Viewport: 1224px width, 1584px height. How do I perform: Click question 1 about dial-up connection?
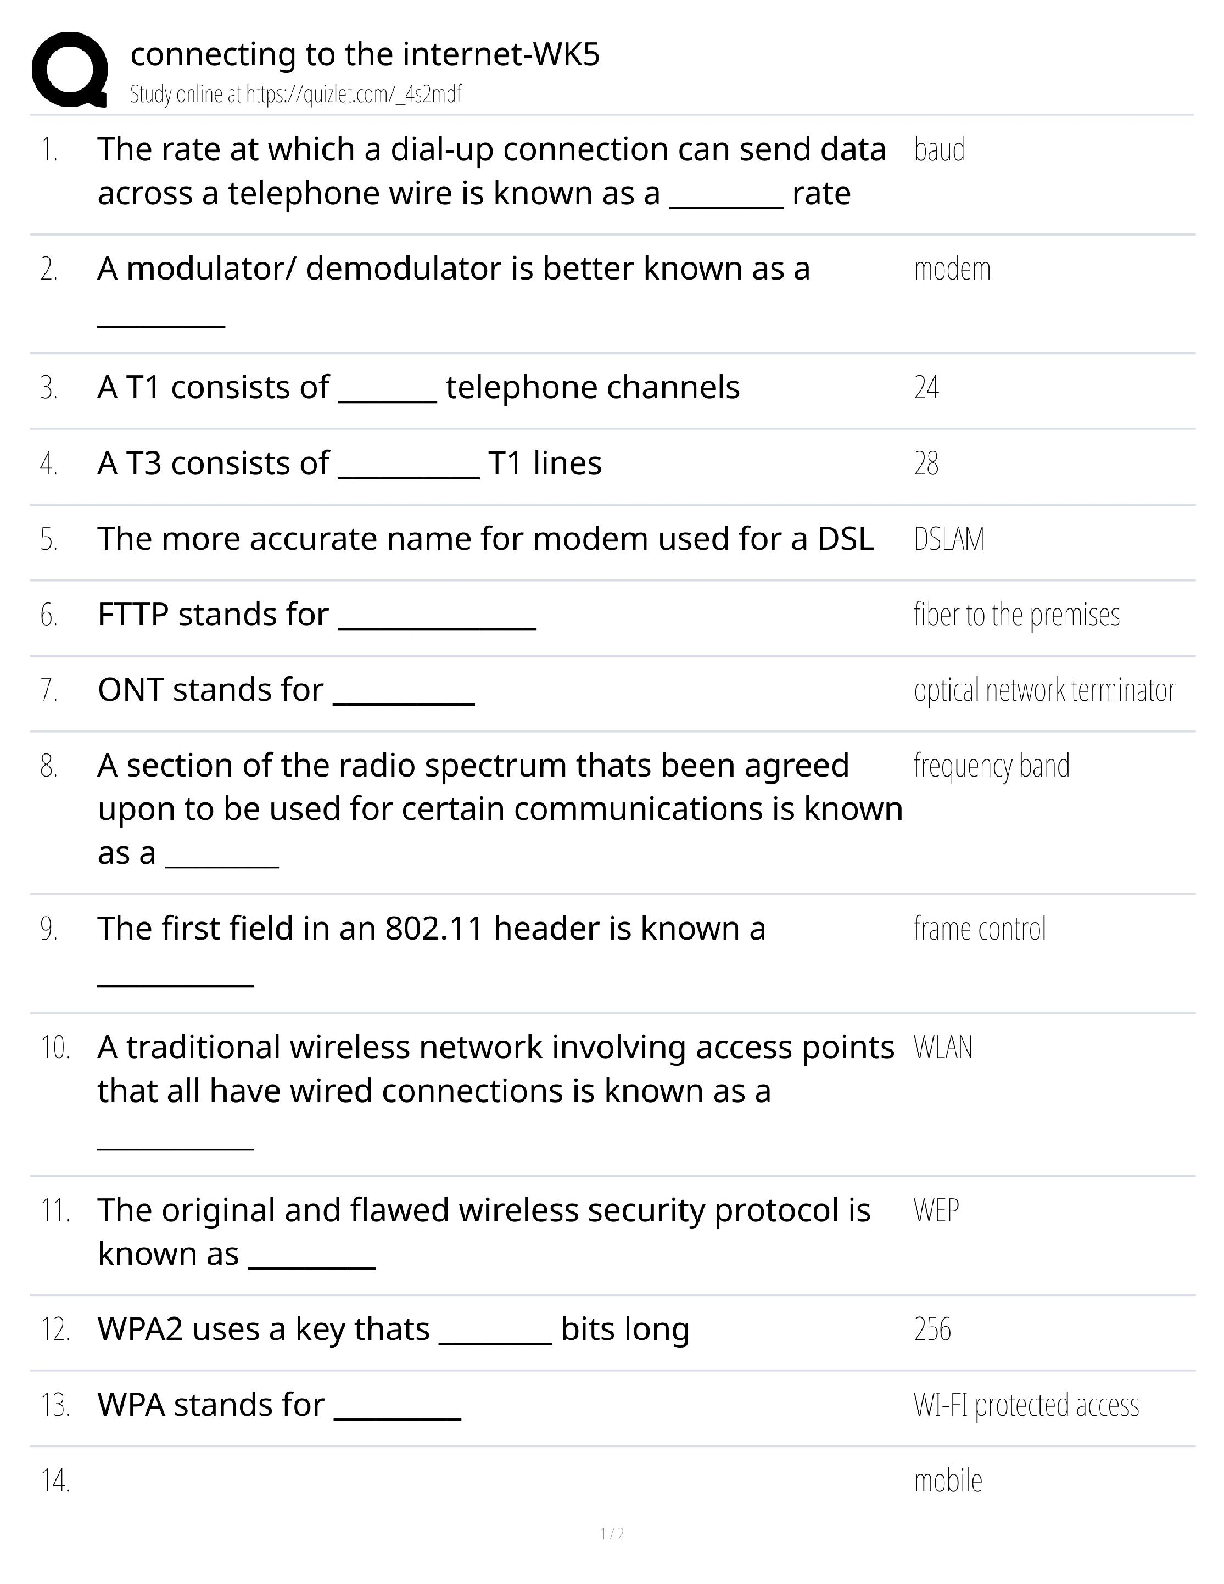click(491, 171)
